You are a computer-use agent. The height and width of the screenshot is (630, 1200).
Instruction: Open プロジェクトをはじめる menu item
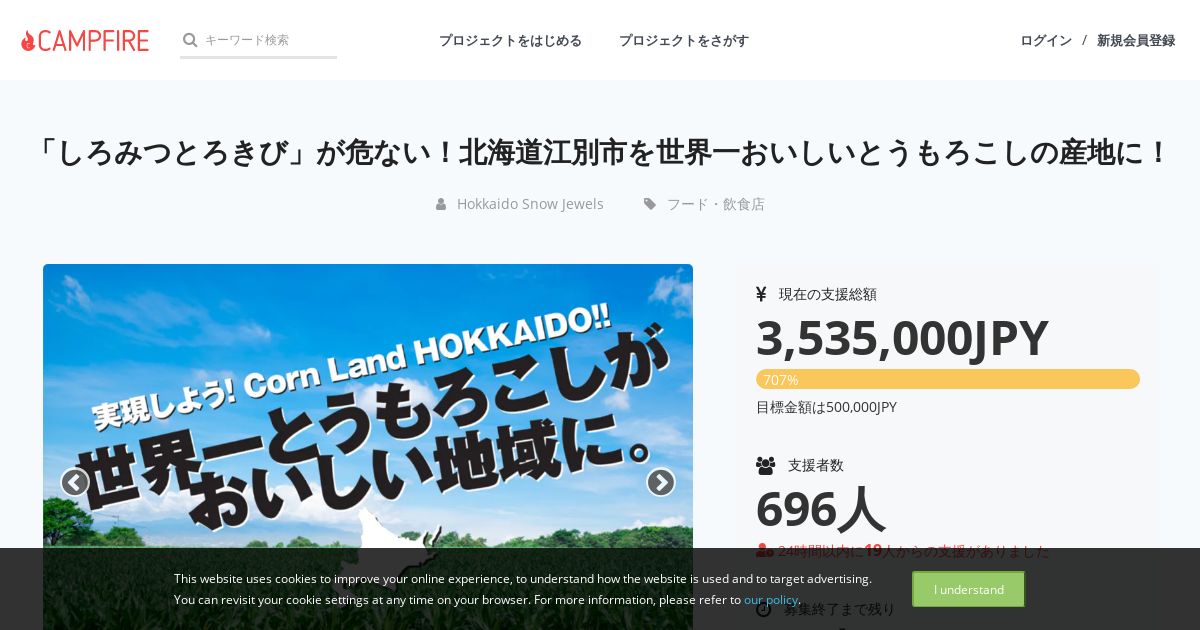coord(510,40)
